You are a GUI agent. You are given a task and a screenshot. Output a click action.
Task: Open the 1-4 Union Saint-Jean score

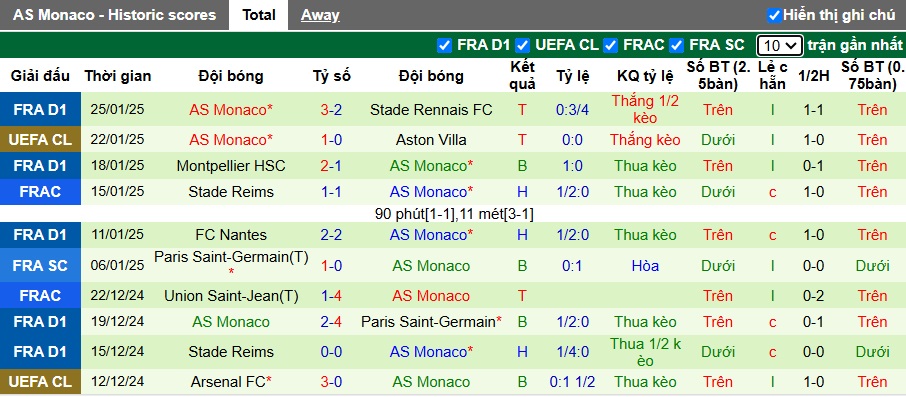coord(332,296)
